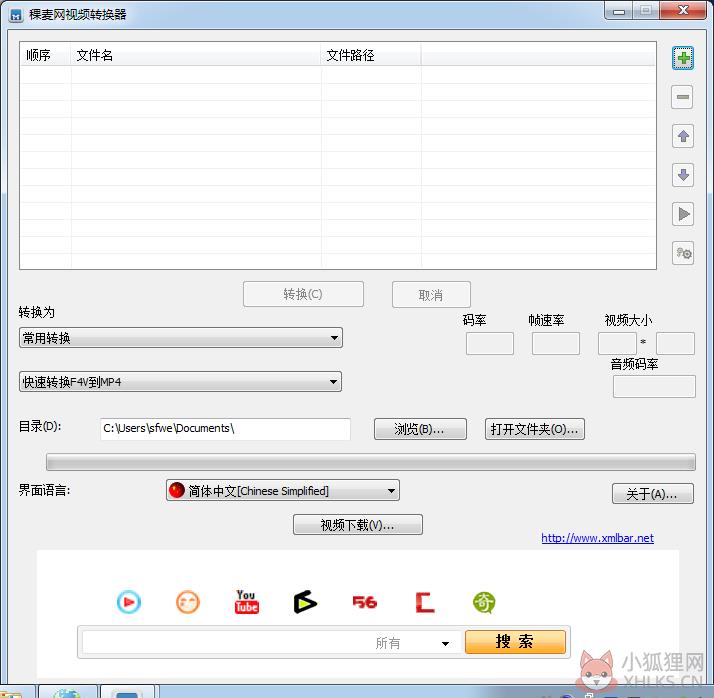Viewport: 714px width, 698px height.
Task: Open the 关于(A)... about dialog
Action: (x=653, y=494)
